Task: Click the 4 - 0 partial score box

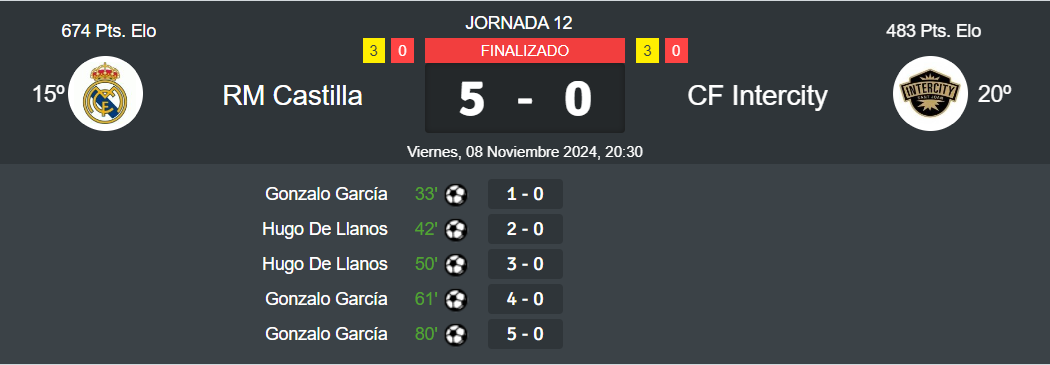Action: point(525,299)
